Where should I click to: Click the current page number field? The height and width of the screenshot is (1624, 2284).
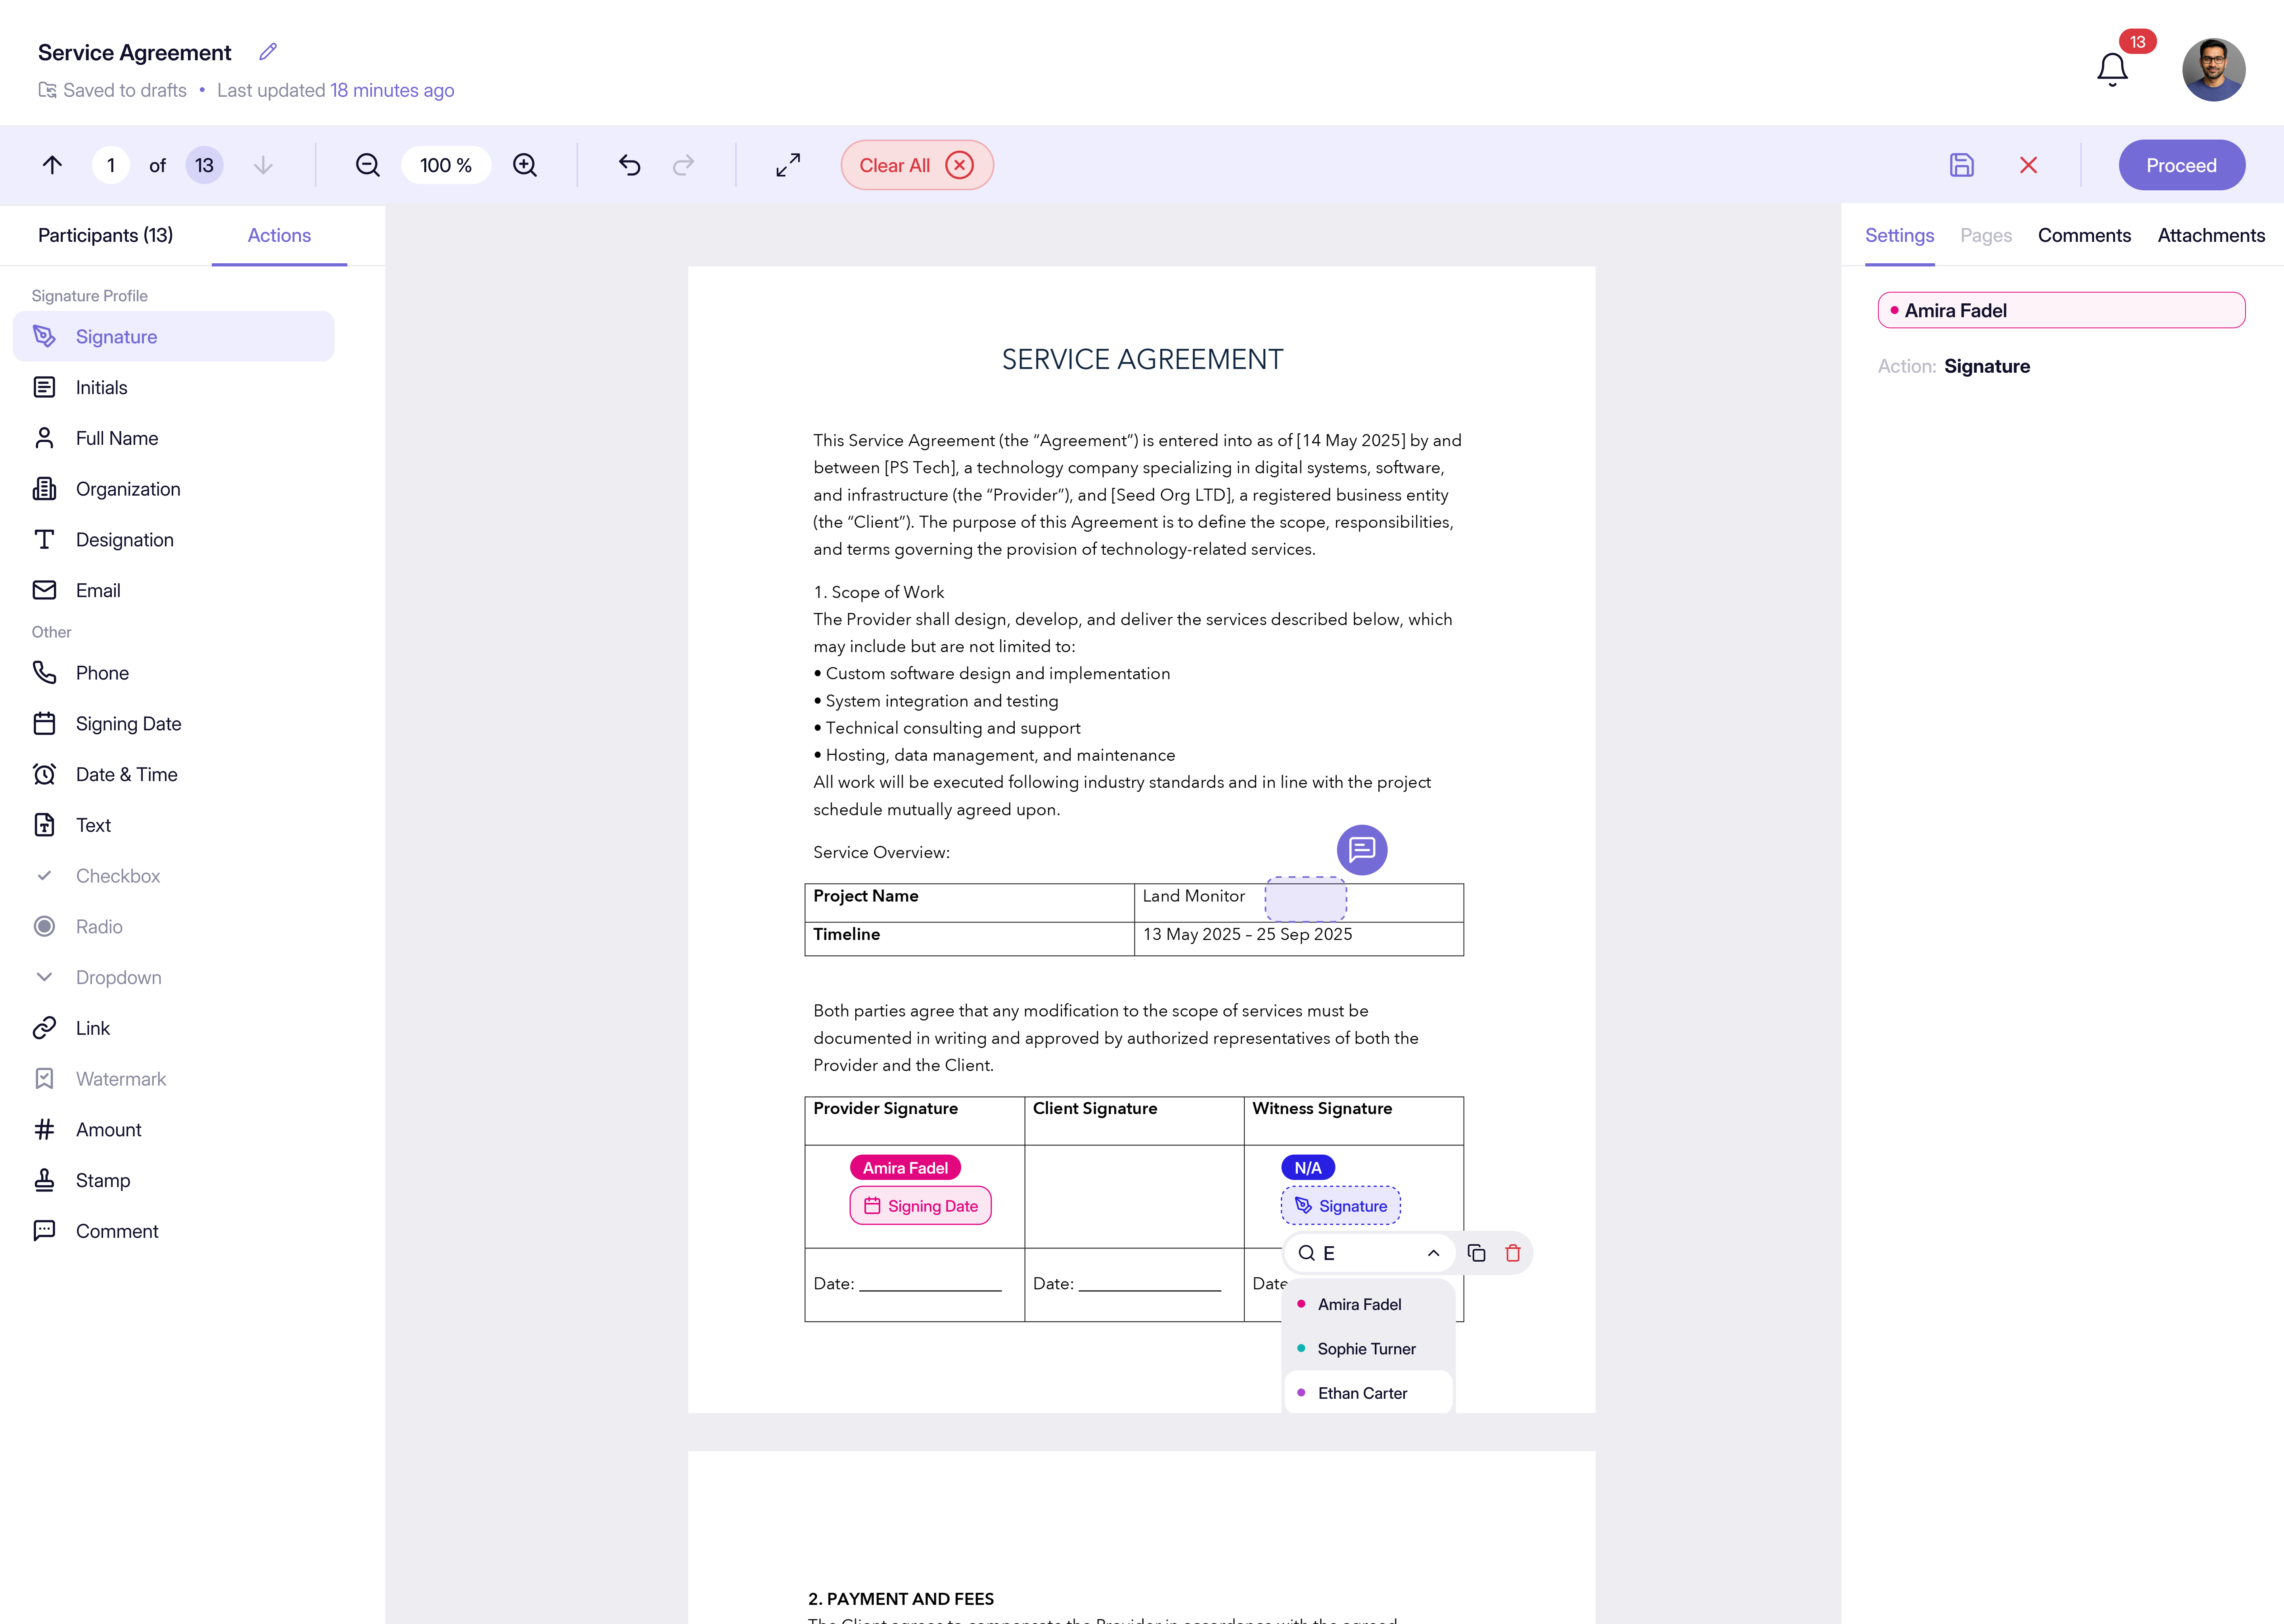111,165
